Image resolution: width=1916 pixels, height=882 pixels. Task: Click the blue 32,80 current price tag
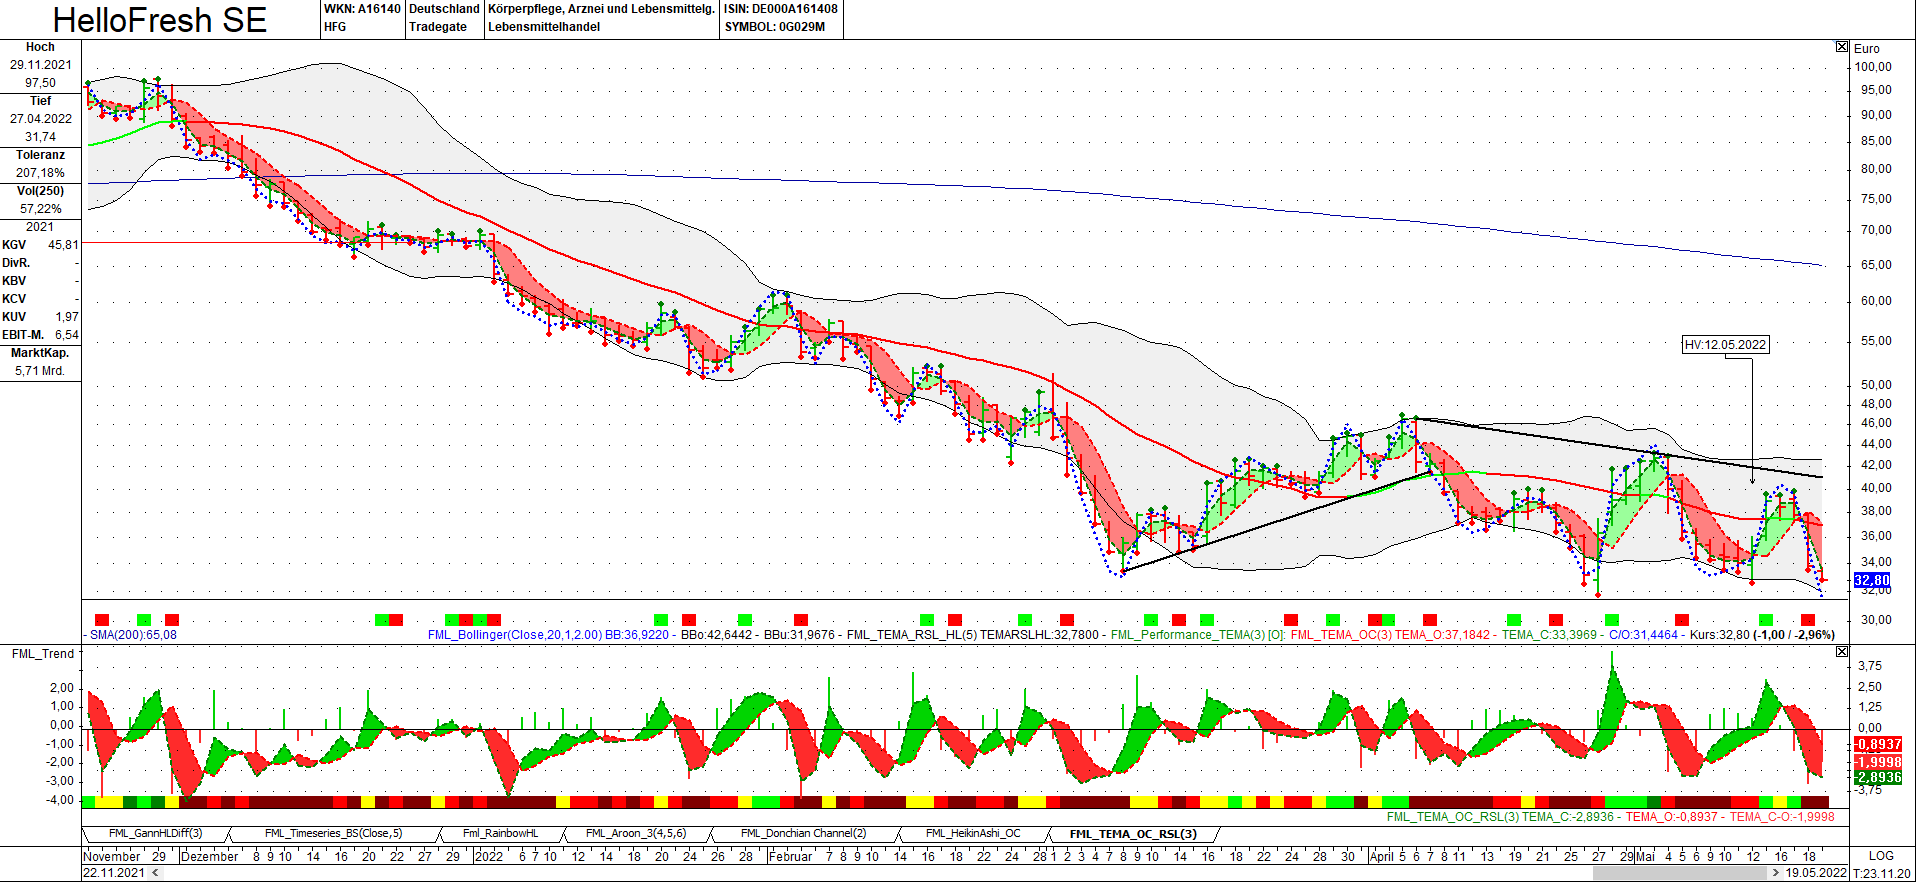(1872, 580)
